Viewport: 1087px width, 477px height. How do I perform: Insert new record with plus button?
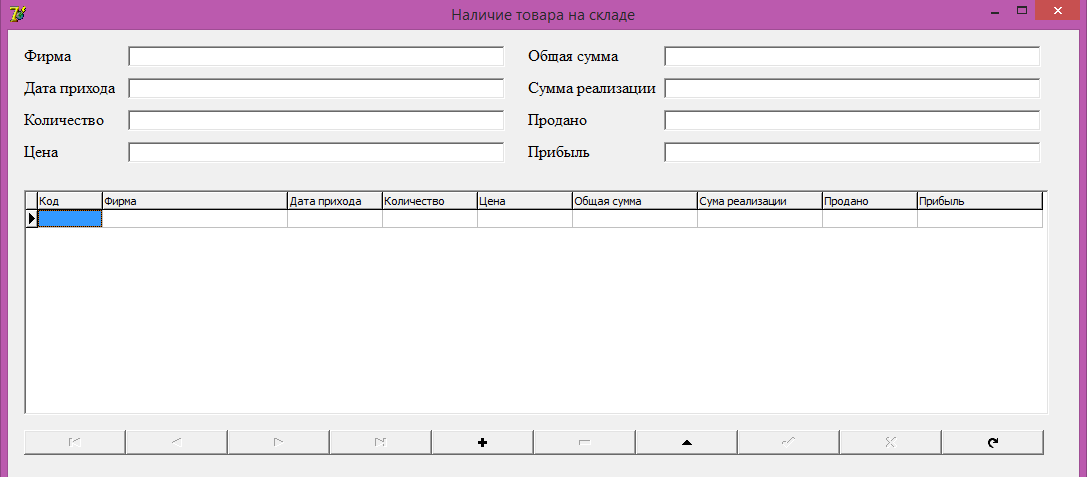tap(482, 442)
